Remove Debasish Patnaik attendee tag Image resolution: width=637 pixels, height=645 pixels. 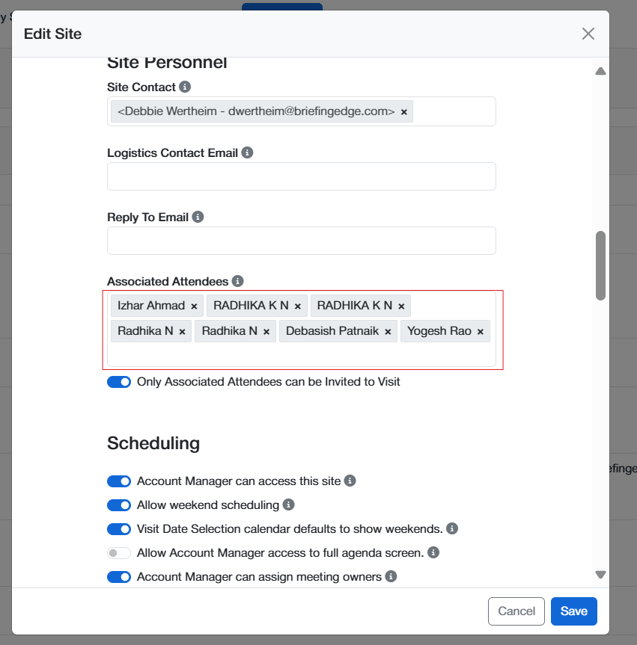pos(388,332)
